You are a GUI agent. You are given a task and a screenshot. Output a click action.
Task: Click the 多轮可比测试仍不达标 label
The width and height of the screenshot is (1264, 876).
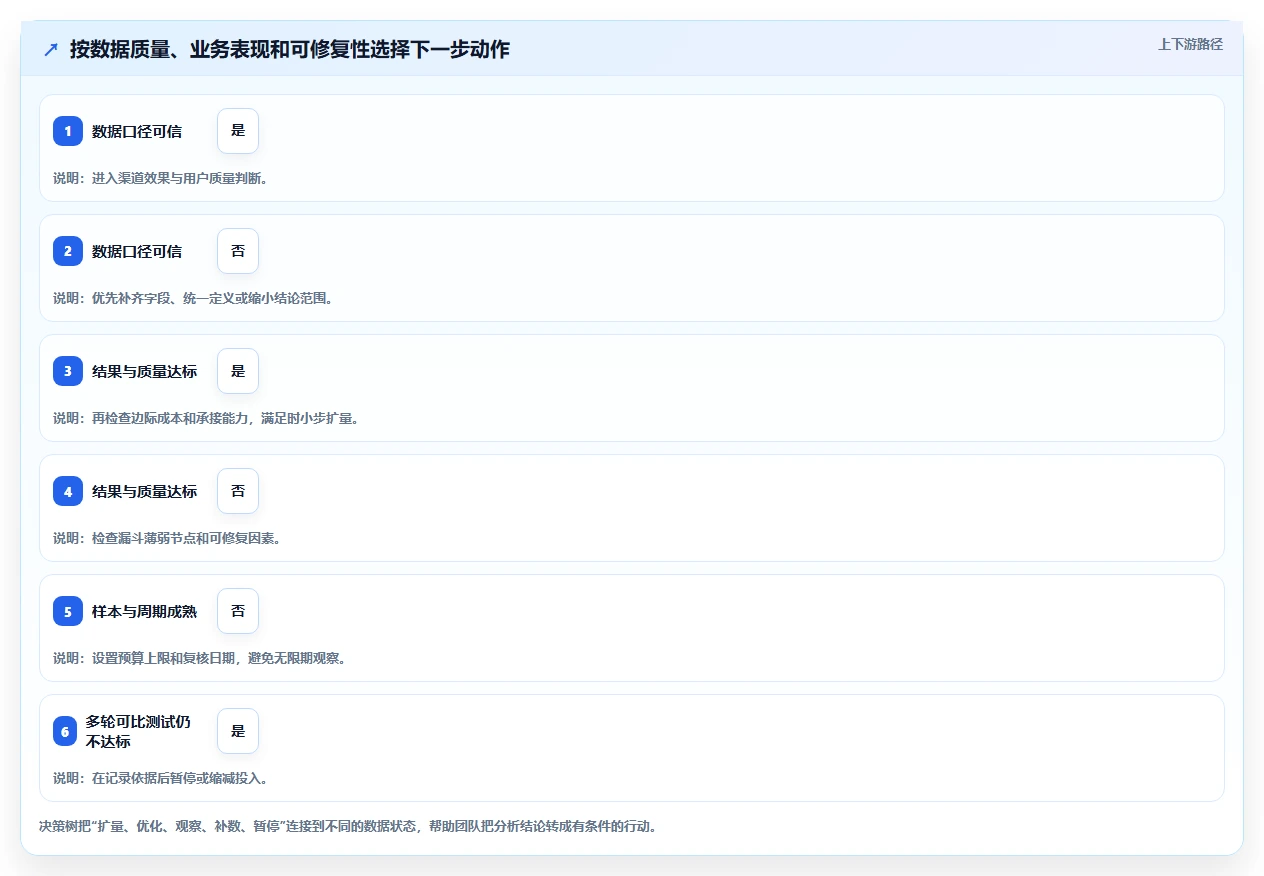coord(138,731)
